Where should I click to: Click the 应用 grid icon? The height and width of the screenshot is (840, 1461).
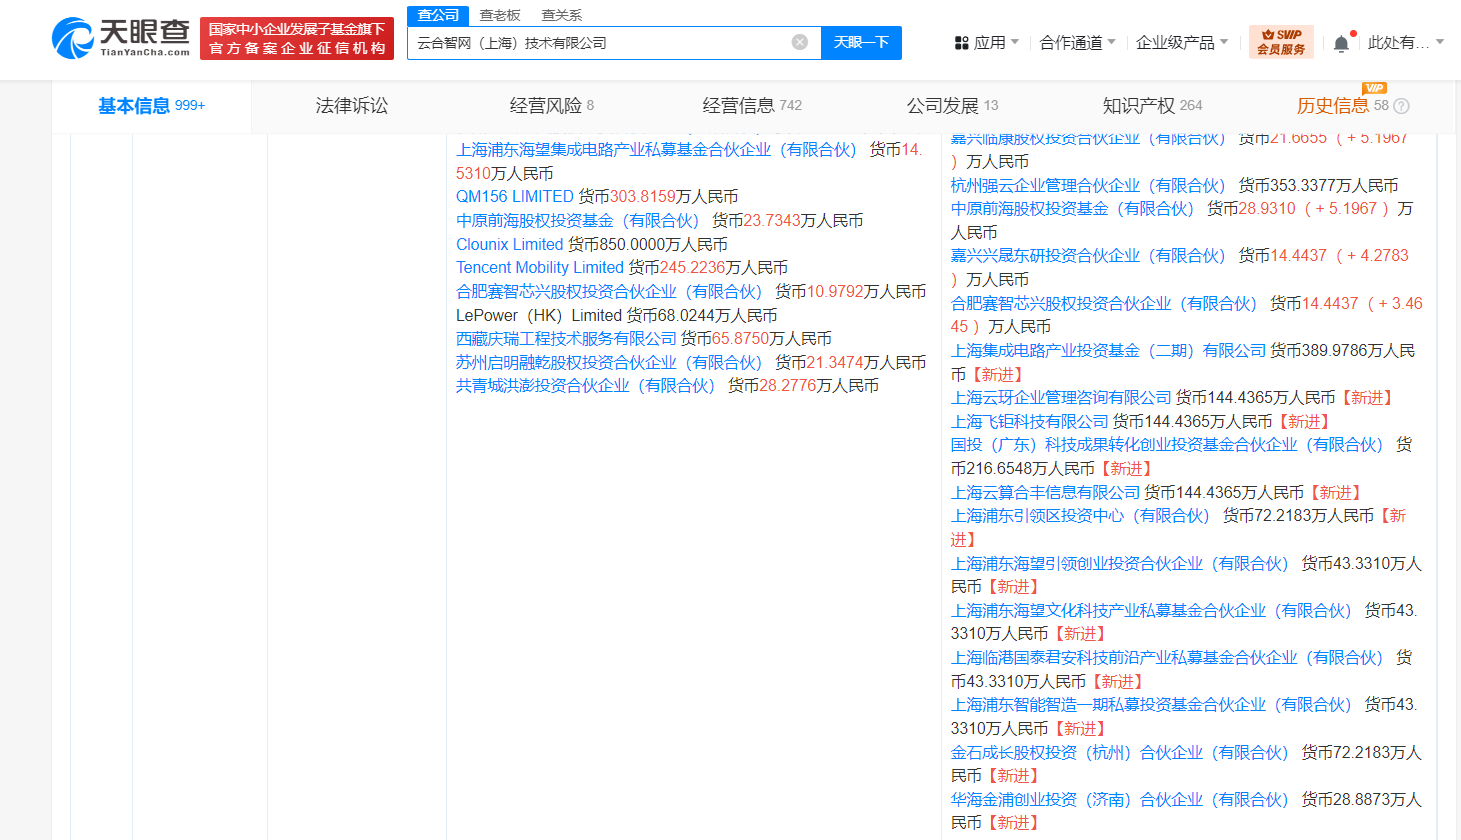click(x=961, y=43)
